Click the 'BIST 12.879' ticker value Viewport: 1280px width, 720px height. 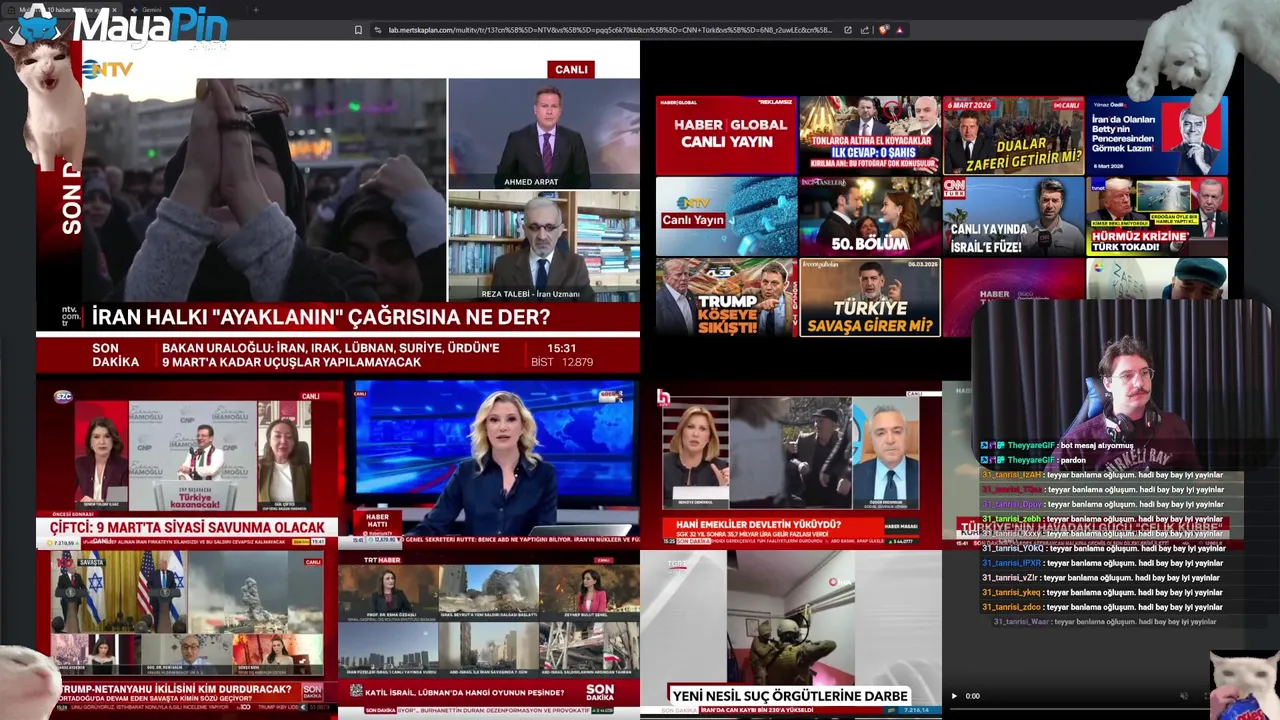point(561,362)
